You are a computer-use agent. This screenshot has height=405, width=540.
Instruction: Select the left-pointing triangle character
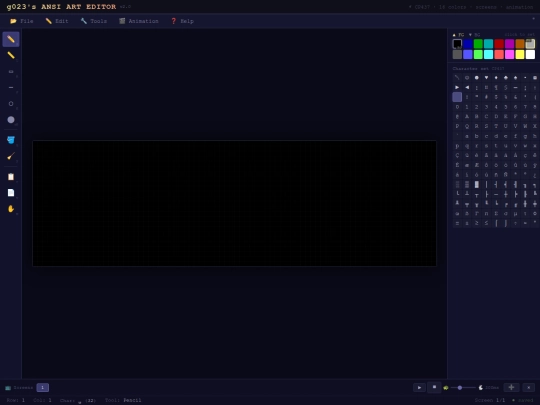[467, 87]
